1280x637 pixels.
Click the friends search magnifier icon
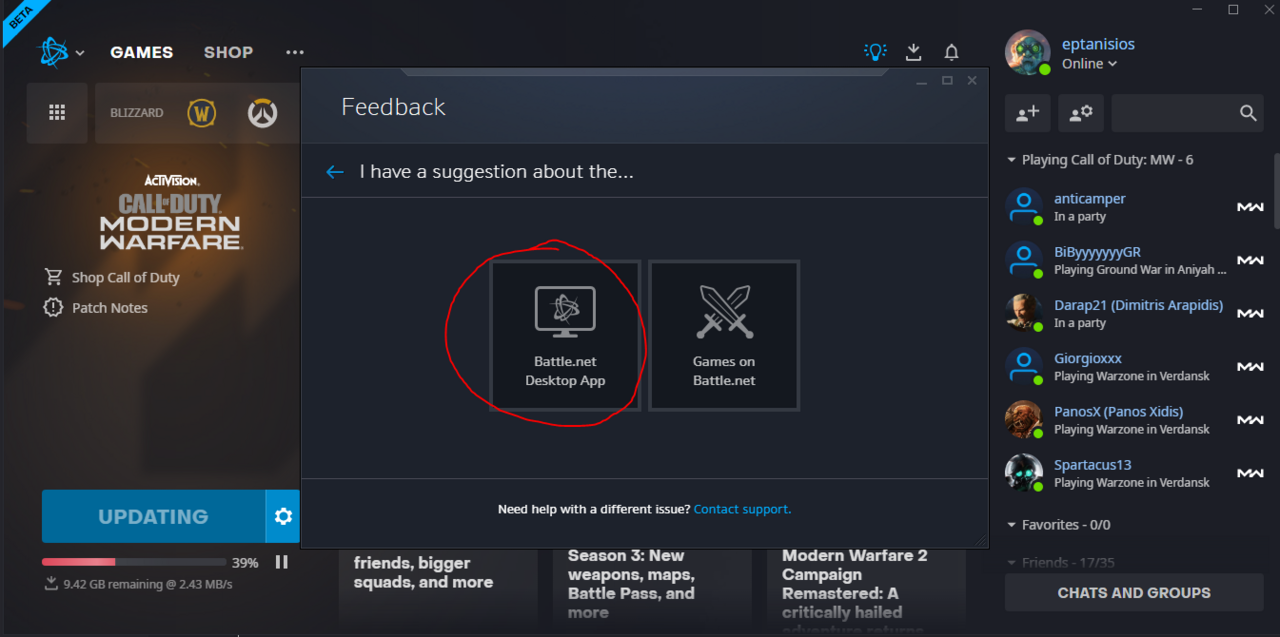point(1247,113)
